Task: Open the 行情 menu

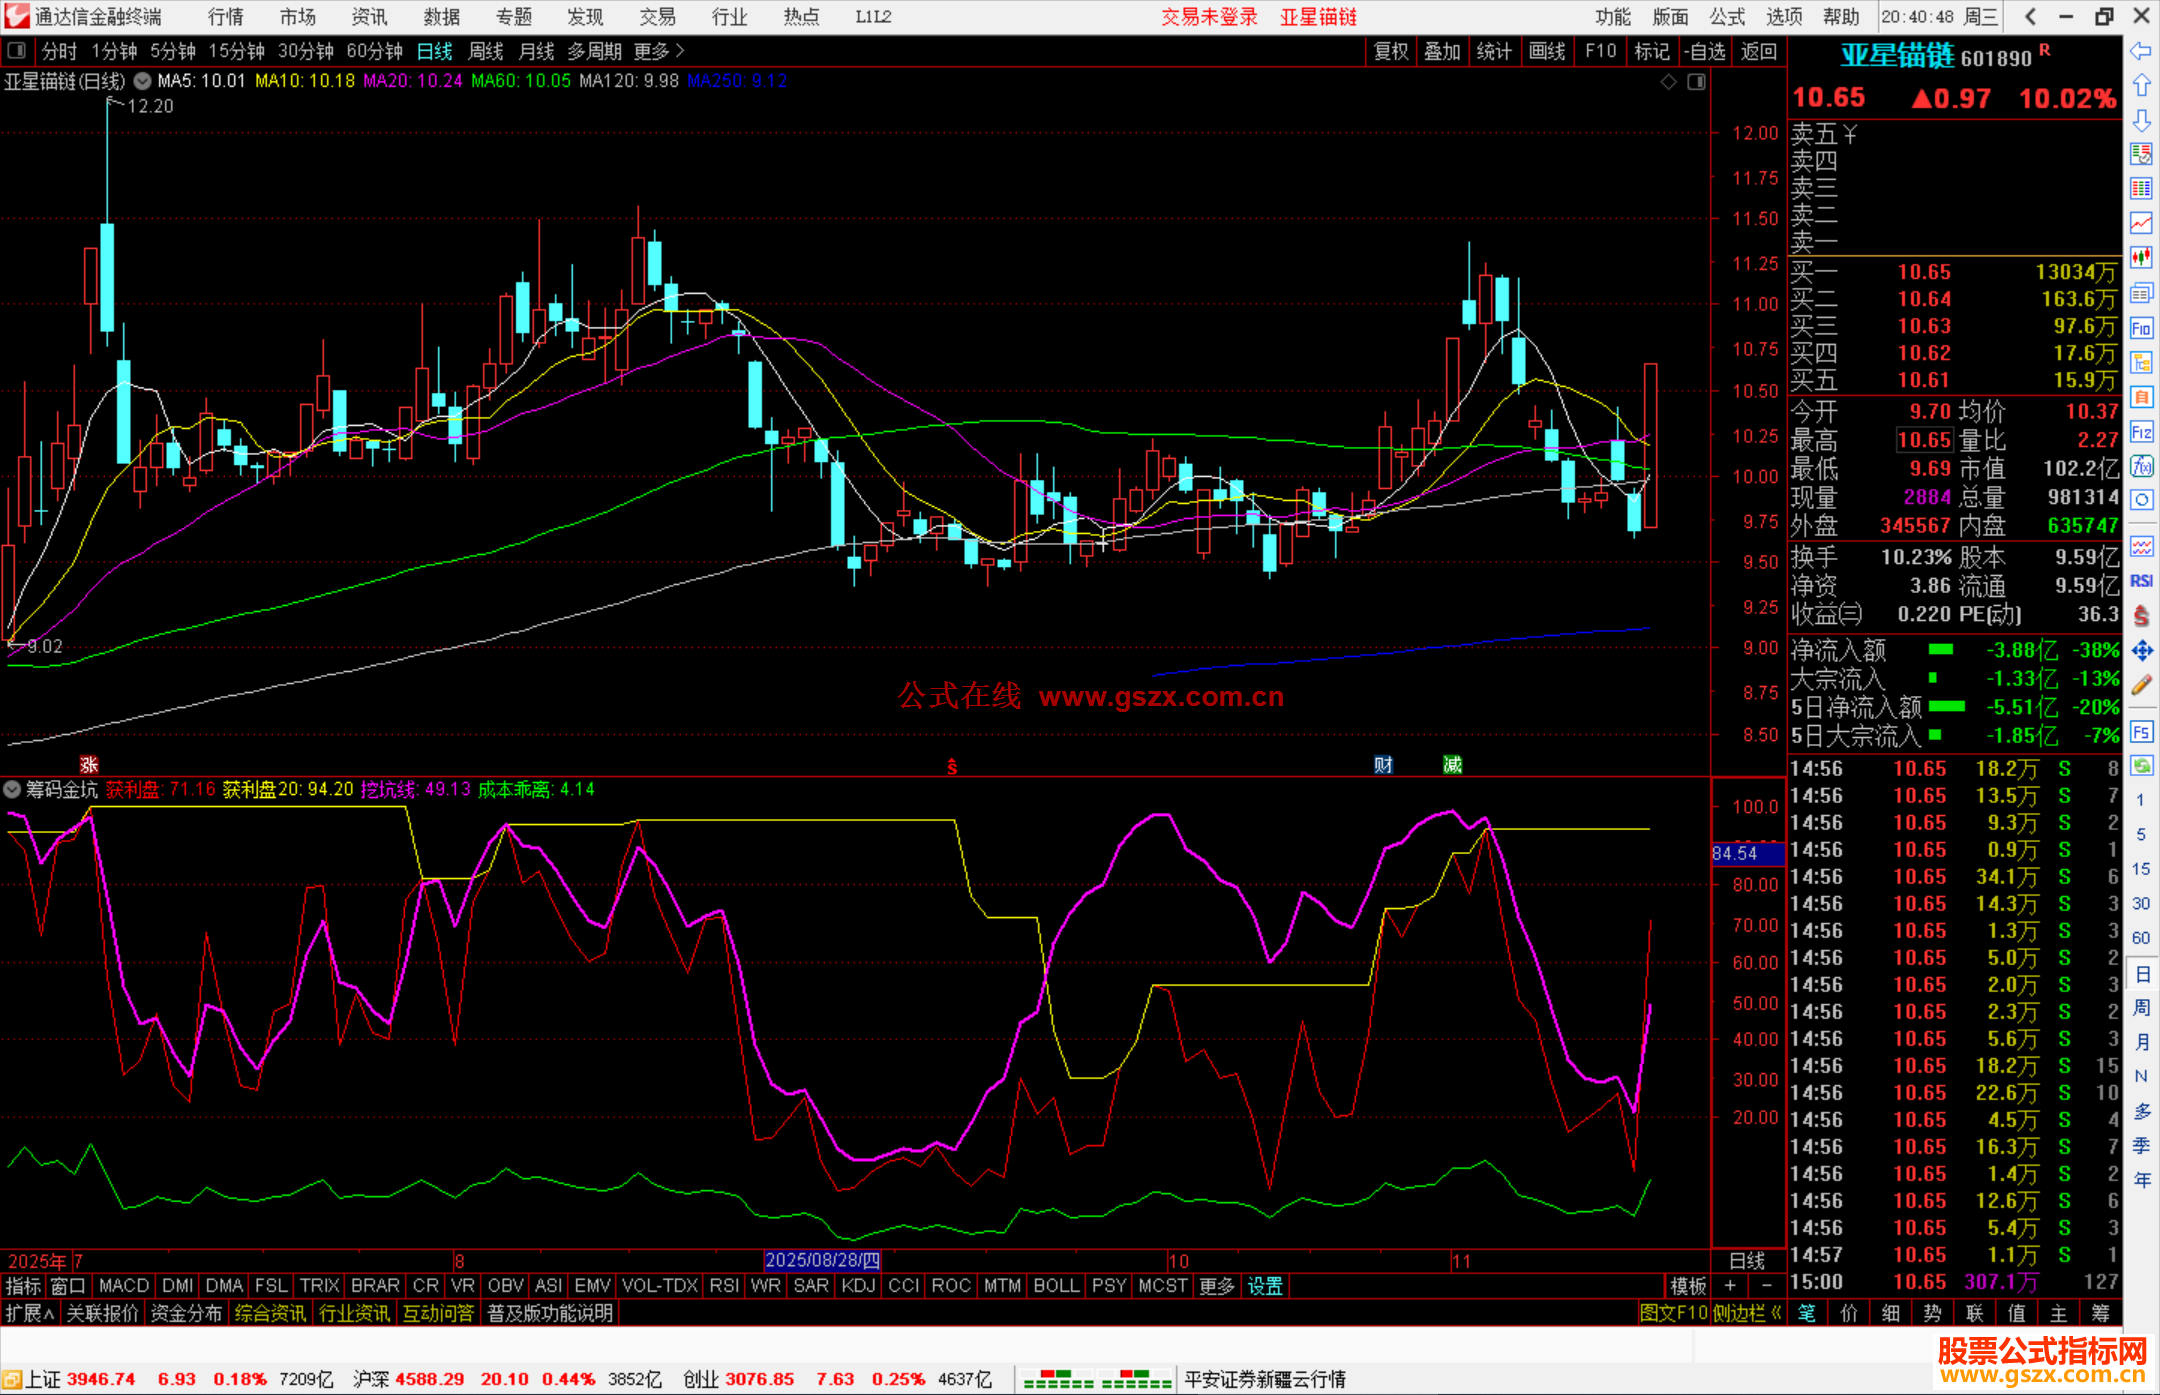Action: coord(226,17)
